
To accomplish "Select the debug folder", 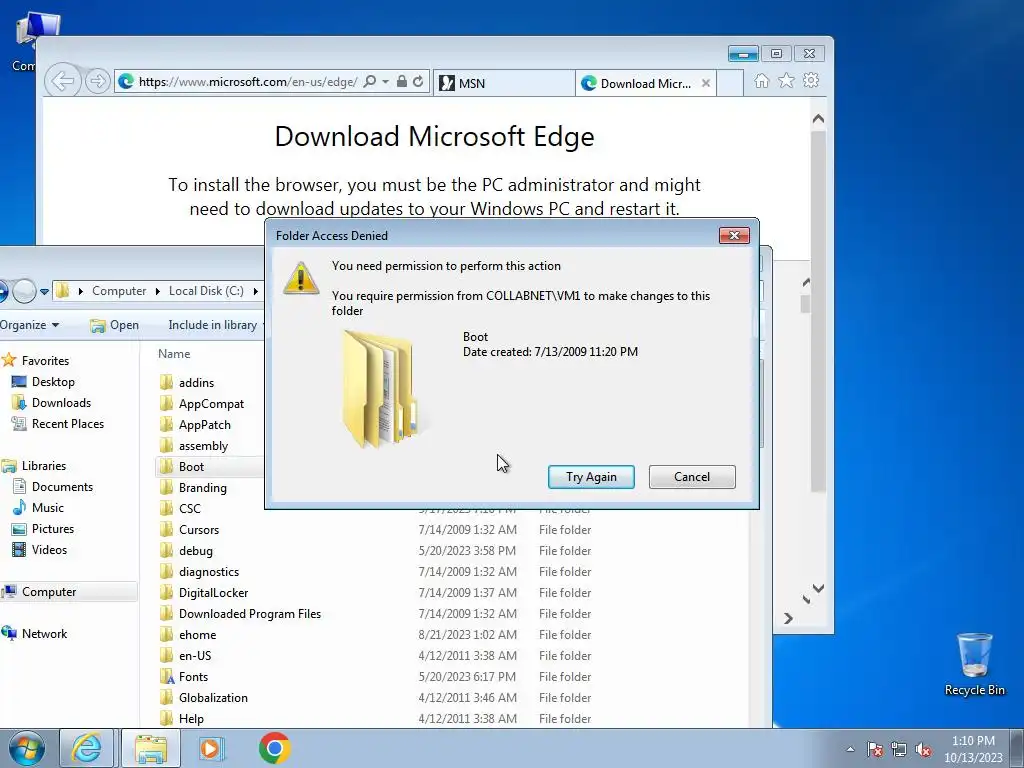I will click(x=195, y=551).
